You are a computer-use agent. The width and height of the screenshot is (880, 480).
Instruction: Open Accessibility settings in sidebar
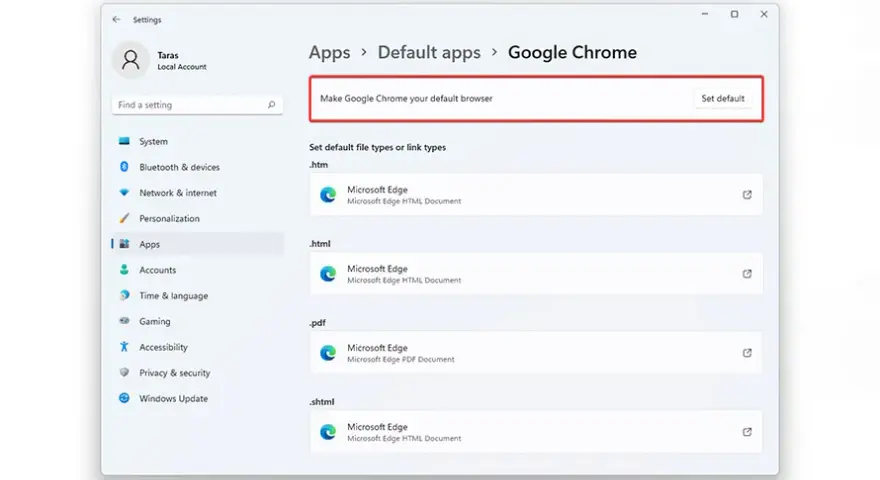pyautogui.click(x=198, y=347)
